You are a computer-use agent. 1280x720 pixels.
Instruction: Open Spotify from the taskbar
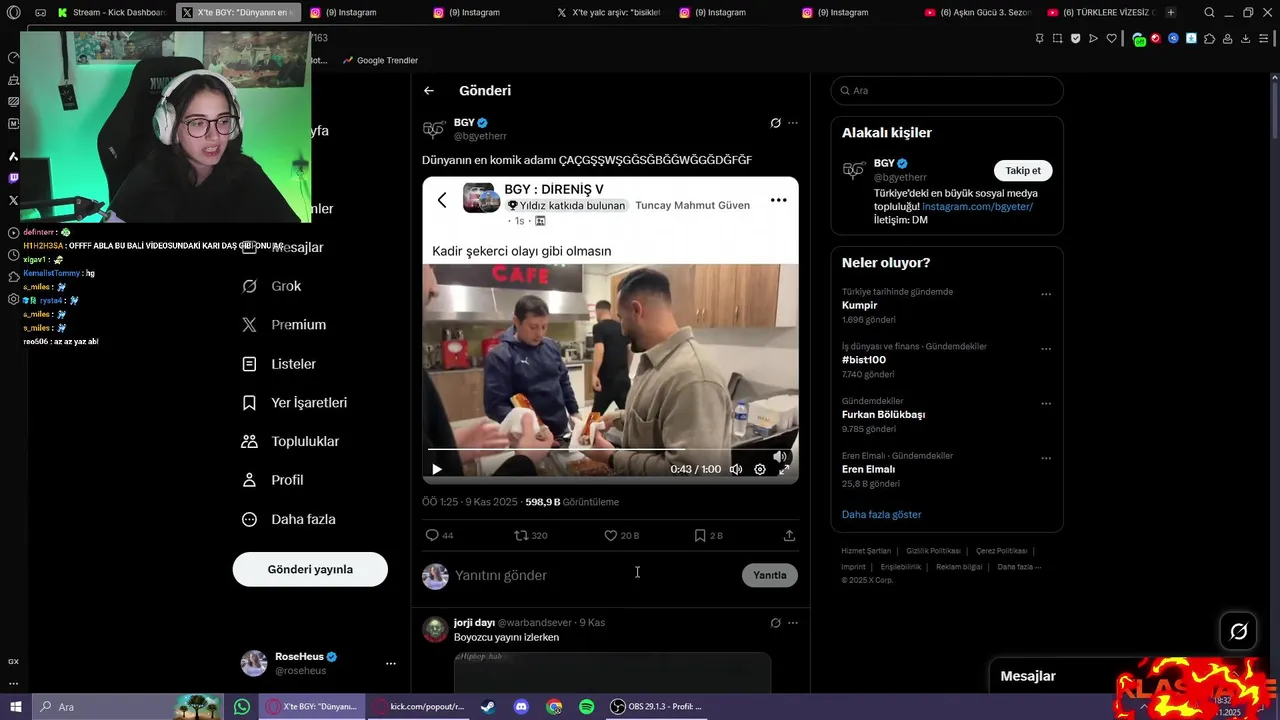587,707
